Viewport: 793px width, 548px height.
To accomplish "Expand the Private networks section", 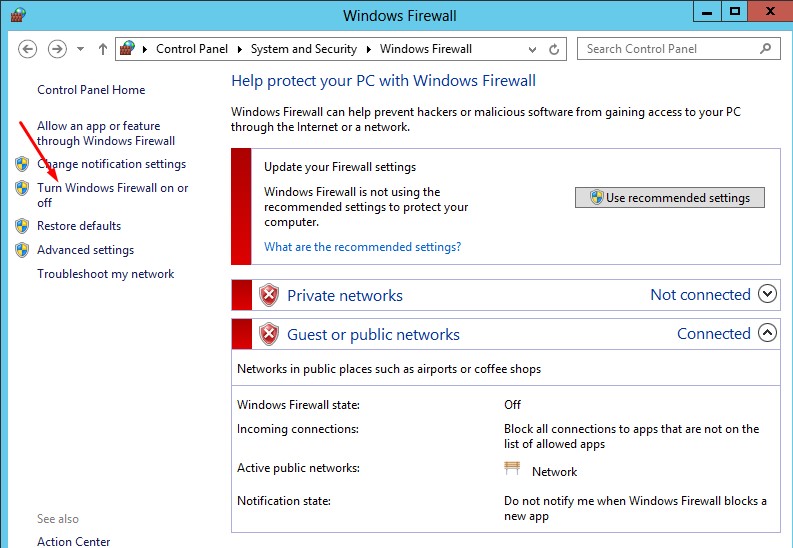I will pyautogui.click(x=767, y=294).
